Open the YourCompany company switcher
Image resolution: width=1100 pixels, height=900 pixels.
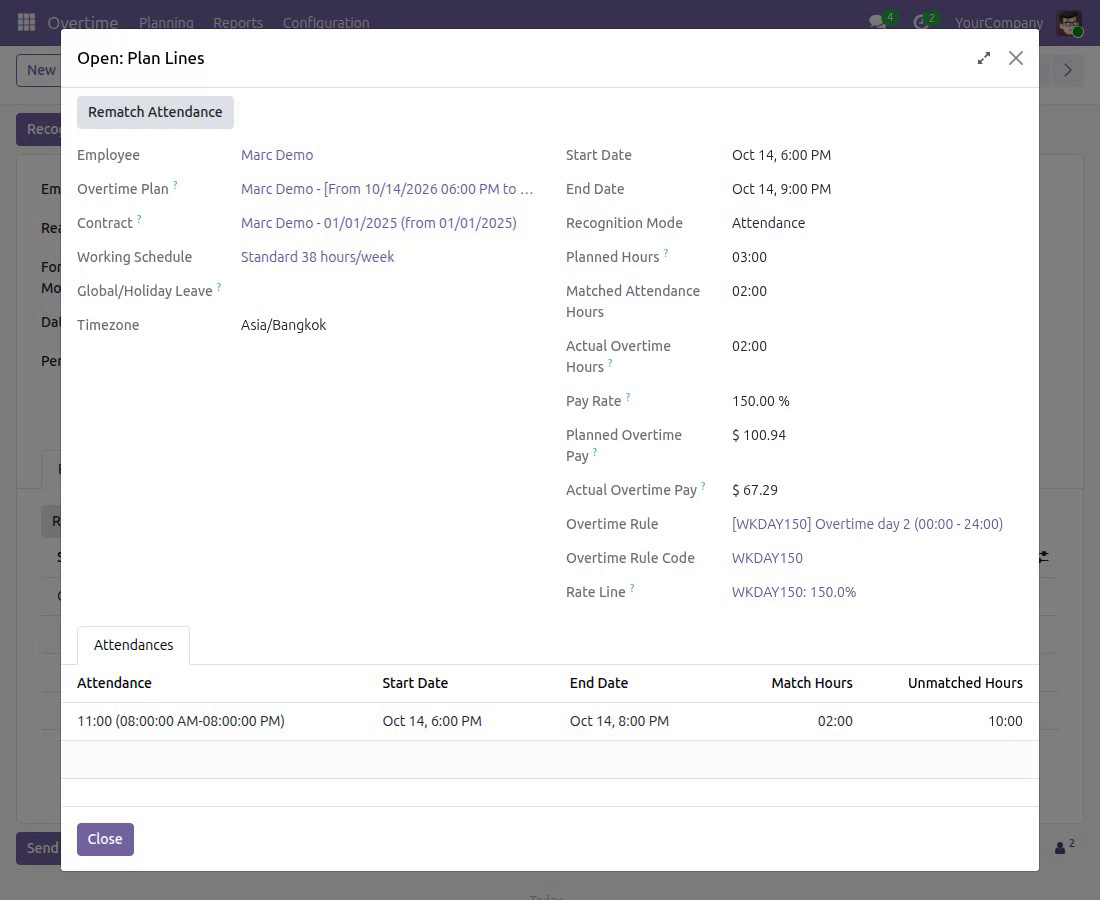[998, 22]
